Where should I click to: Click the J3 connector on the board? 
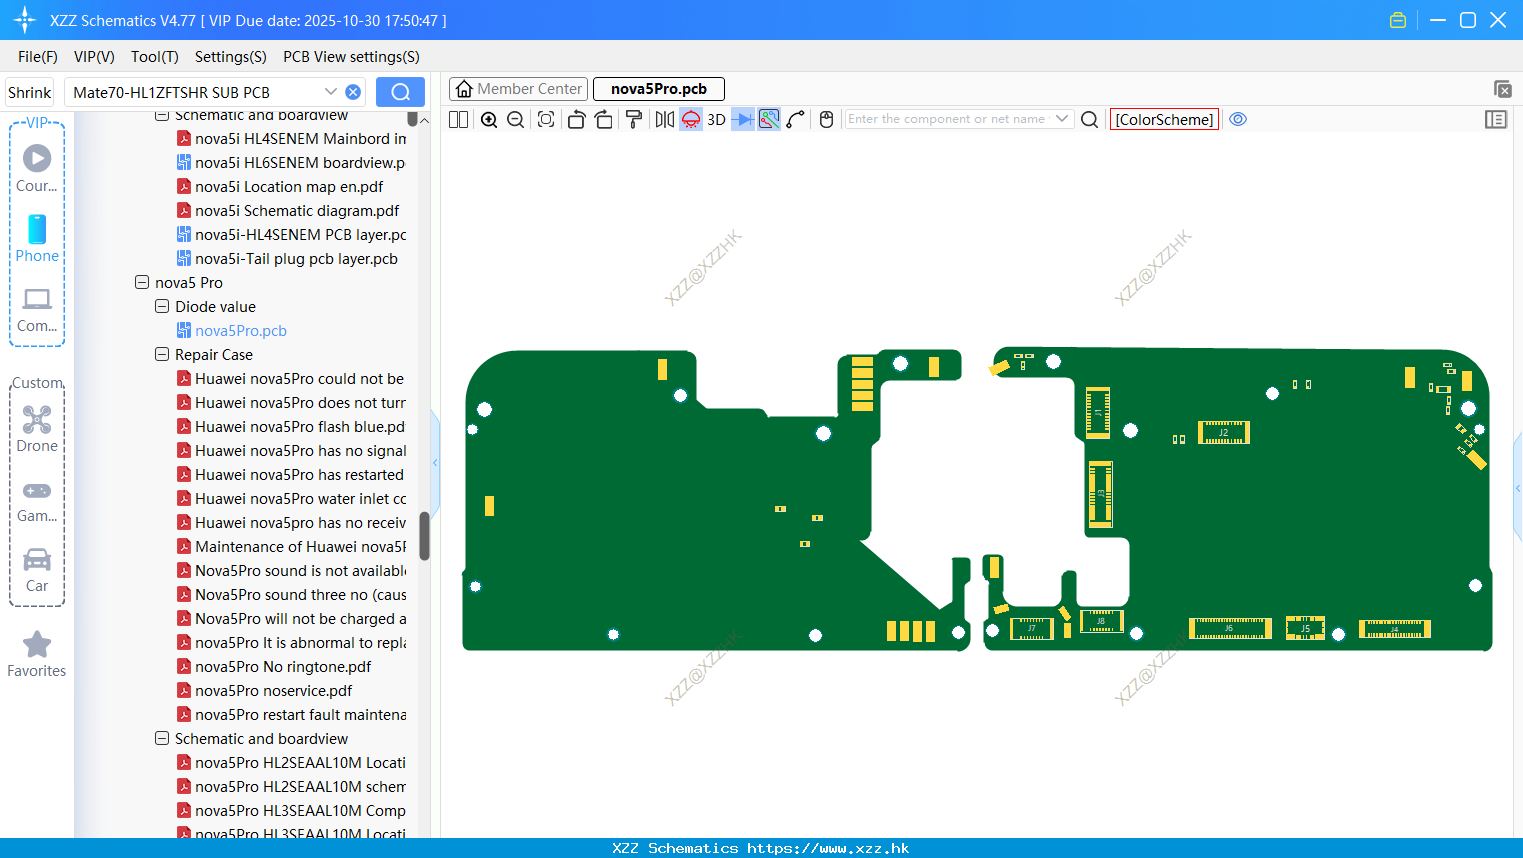[1100, 494]
